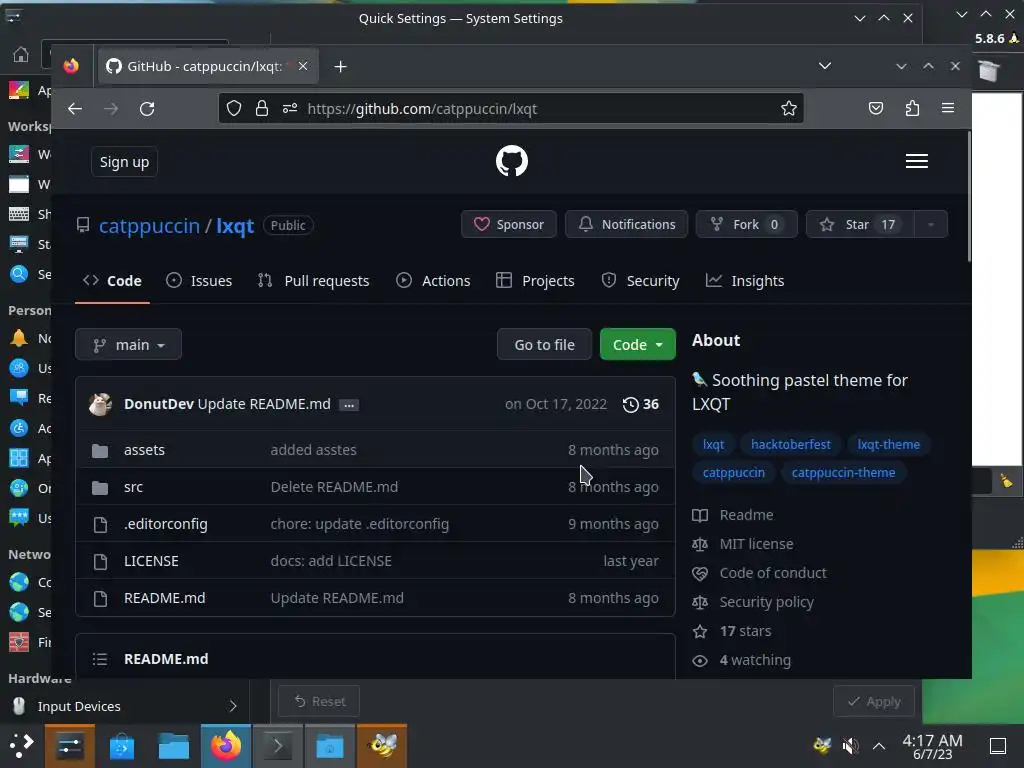Image resolution: width=1024 pixels, height=768 pixels.
Task: Fork the lxqt repository
Action: pyautogui.click(x=746, y=225)
